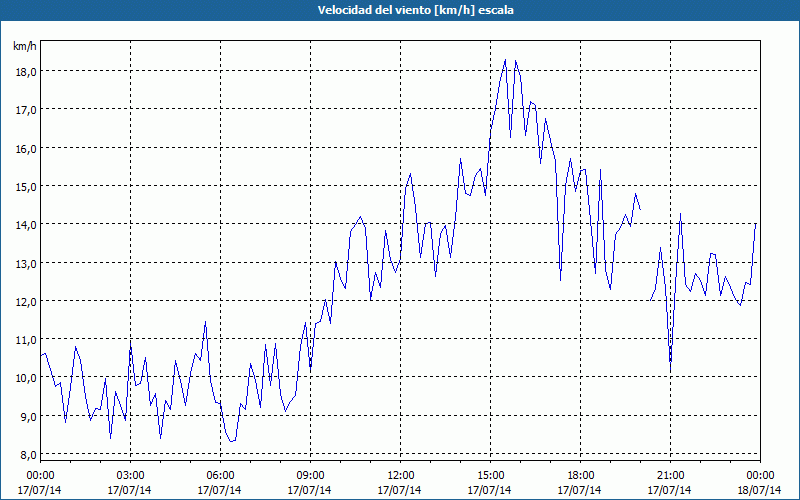This screenshot has width=800, height=500.
Task: Select the 'km/h' unit label on the axis
Action: [25, 46]
